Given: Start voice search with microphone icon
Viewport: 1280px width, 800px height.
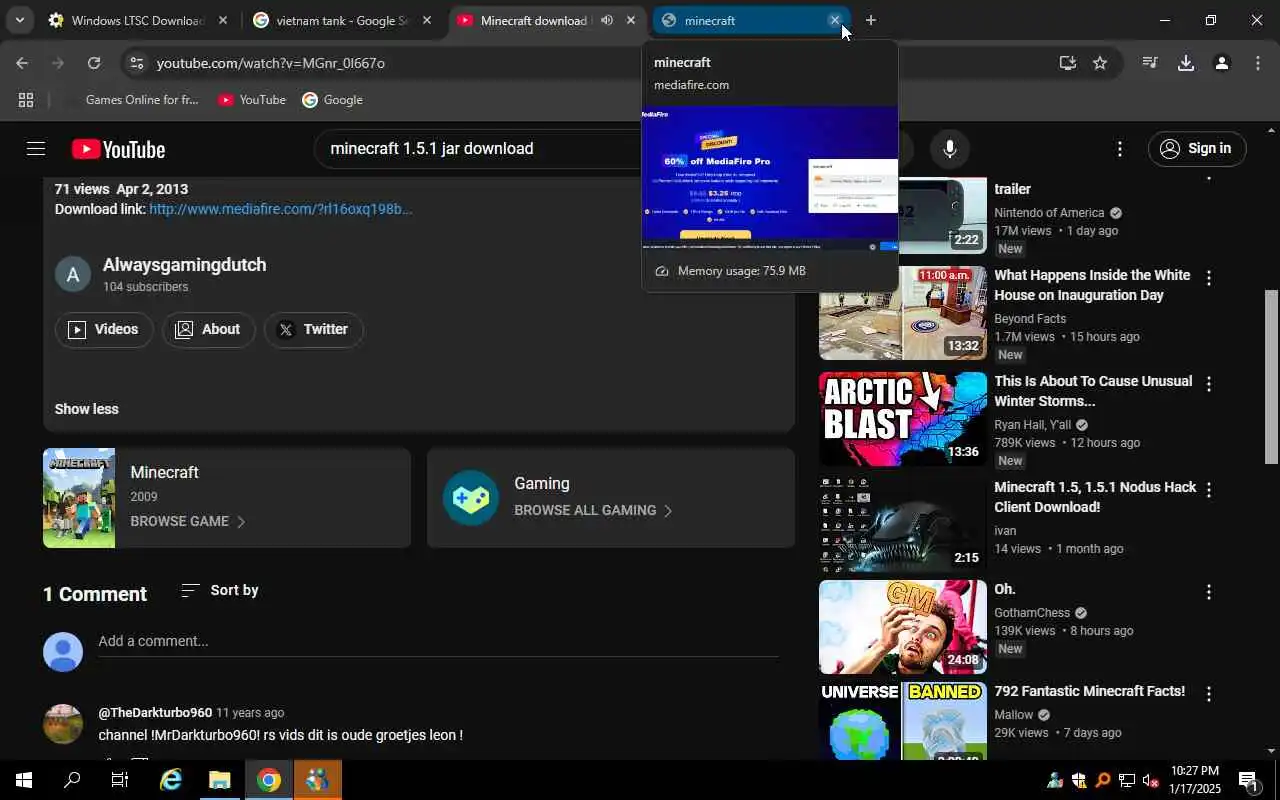Looking at the screenshot, I should tap(949, 149).
